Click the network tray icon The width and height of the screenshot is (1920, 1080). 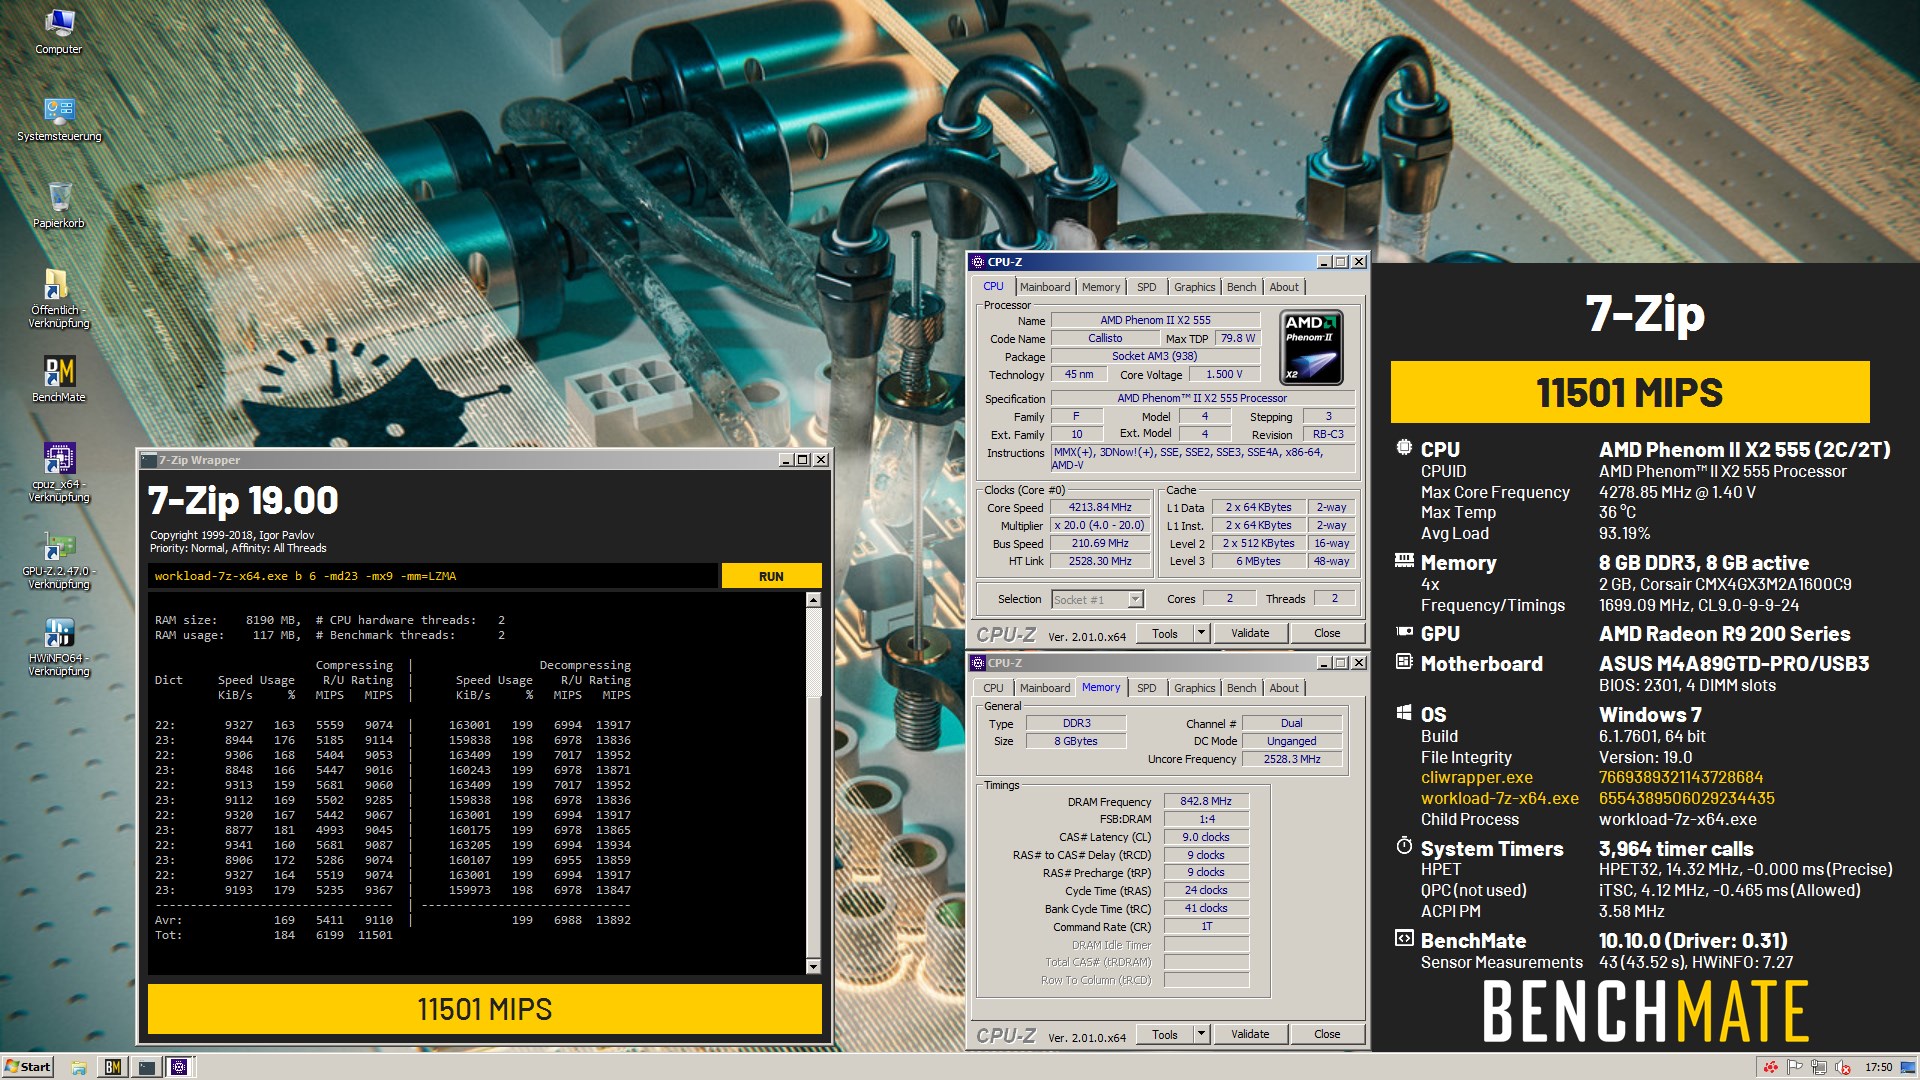pyautogui.click(x=1819, y=1067)
